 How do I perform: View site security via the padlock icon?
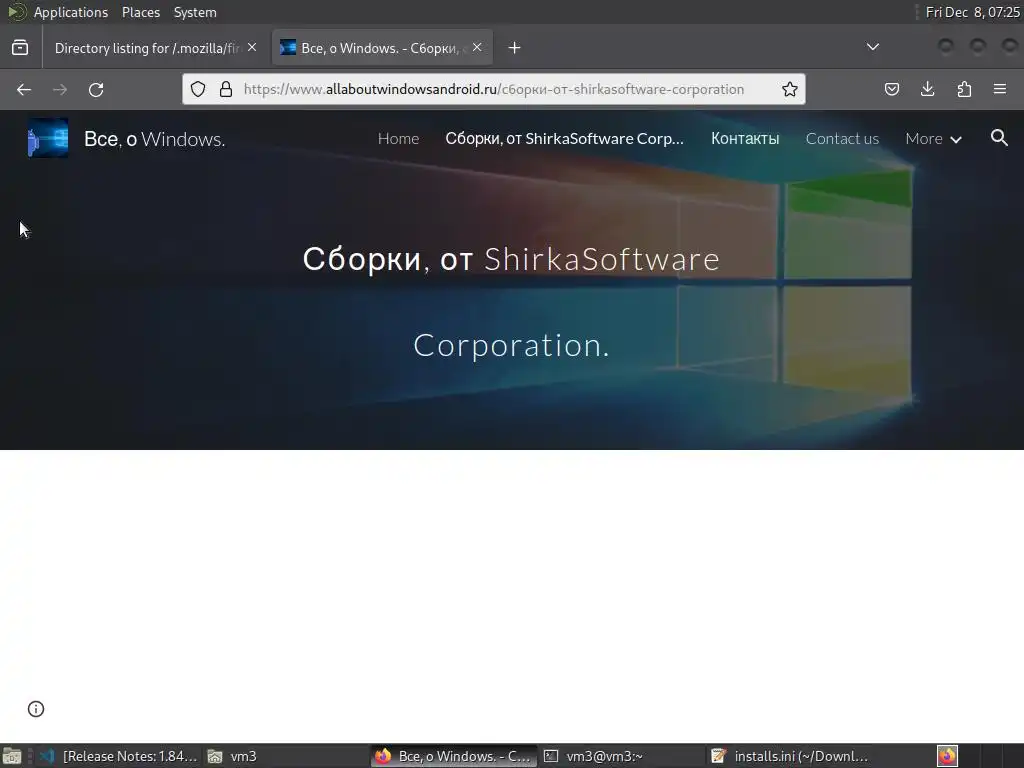click(226, 89)
